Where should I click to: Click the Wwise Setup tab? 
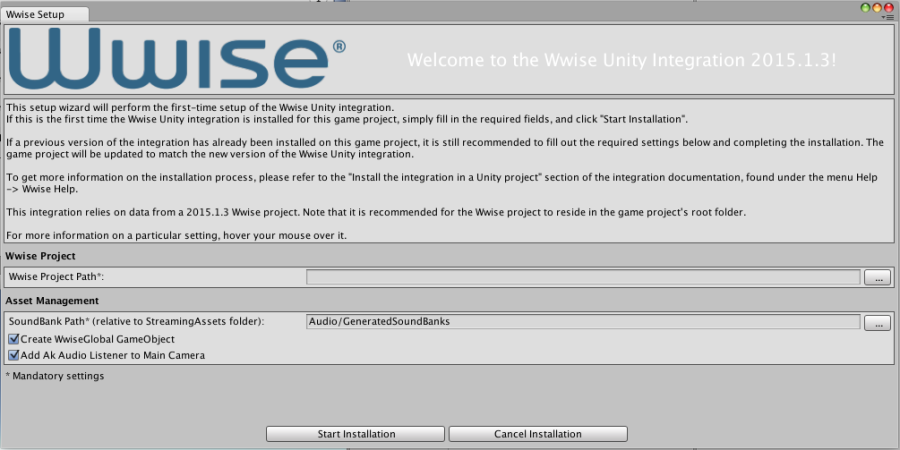coord(33,15)
